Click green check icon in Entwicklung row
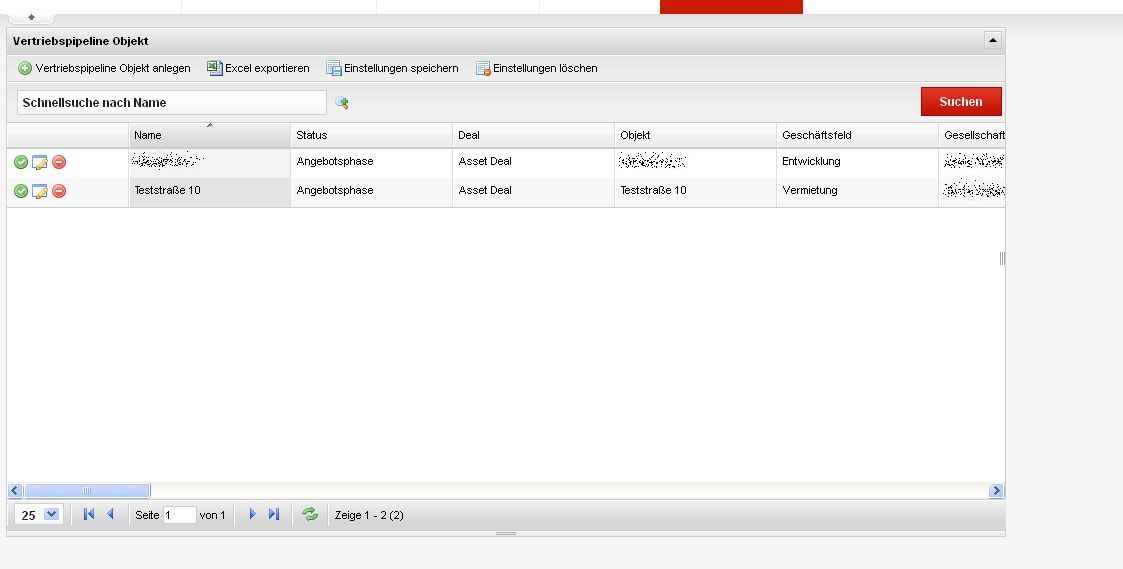The image size is (1123, 569). click(x=21, y=162)
